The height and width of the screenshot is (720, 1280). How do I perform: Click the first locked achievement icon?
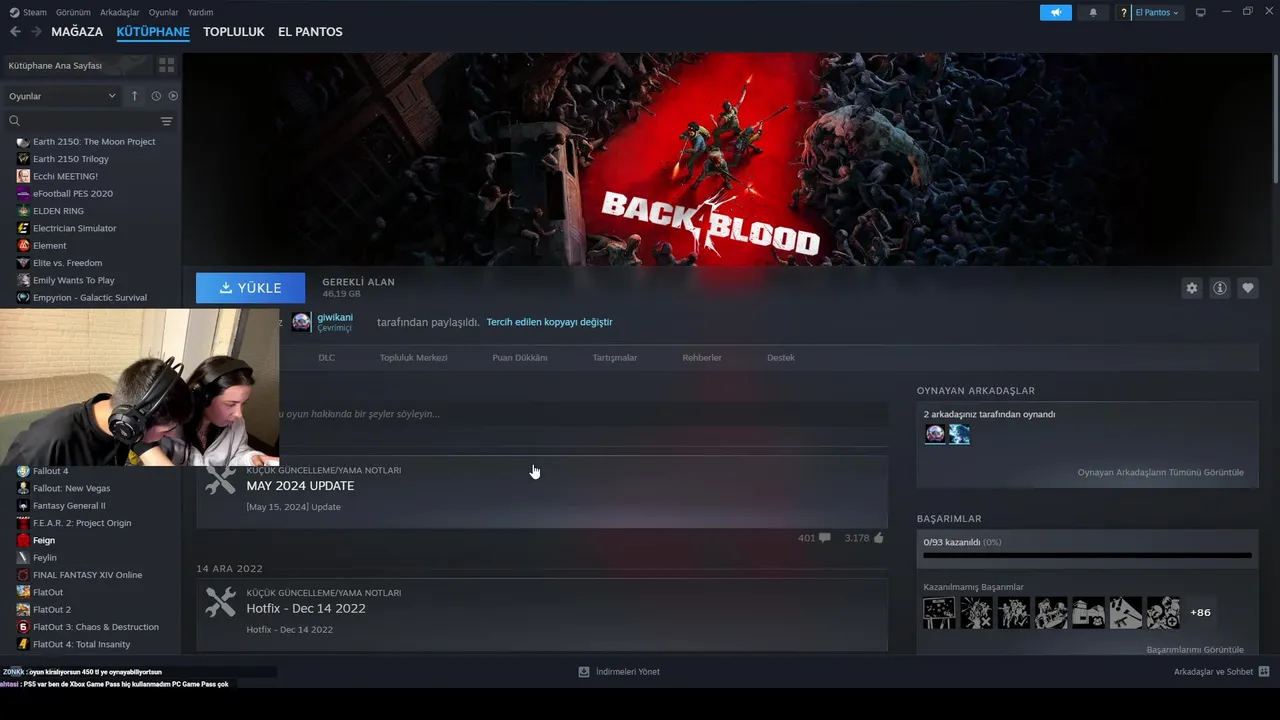(x=939, y=612)
